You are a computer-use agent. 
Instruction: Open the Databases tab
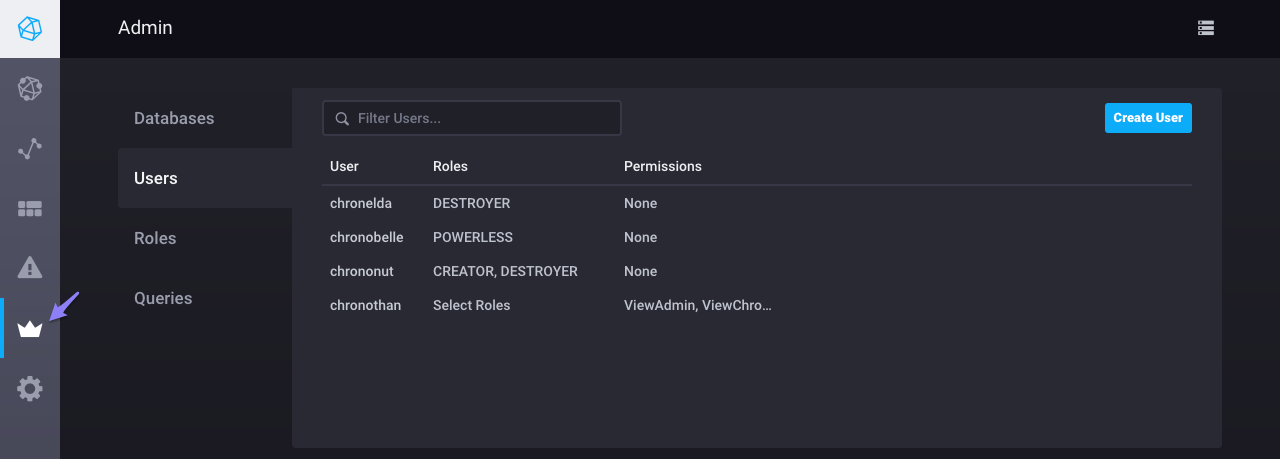[x=174, y=118]
